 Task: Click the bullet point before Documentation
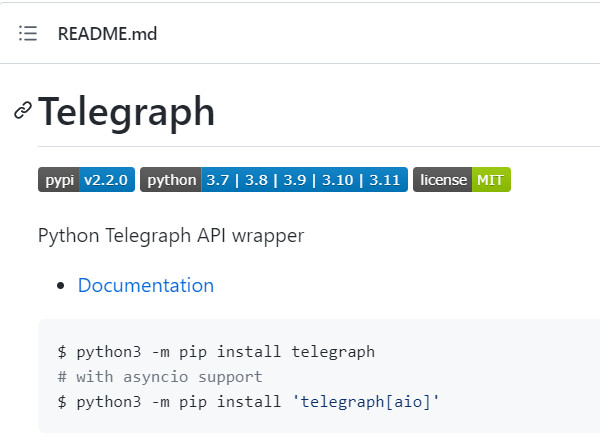(x=62, y=286)
